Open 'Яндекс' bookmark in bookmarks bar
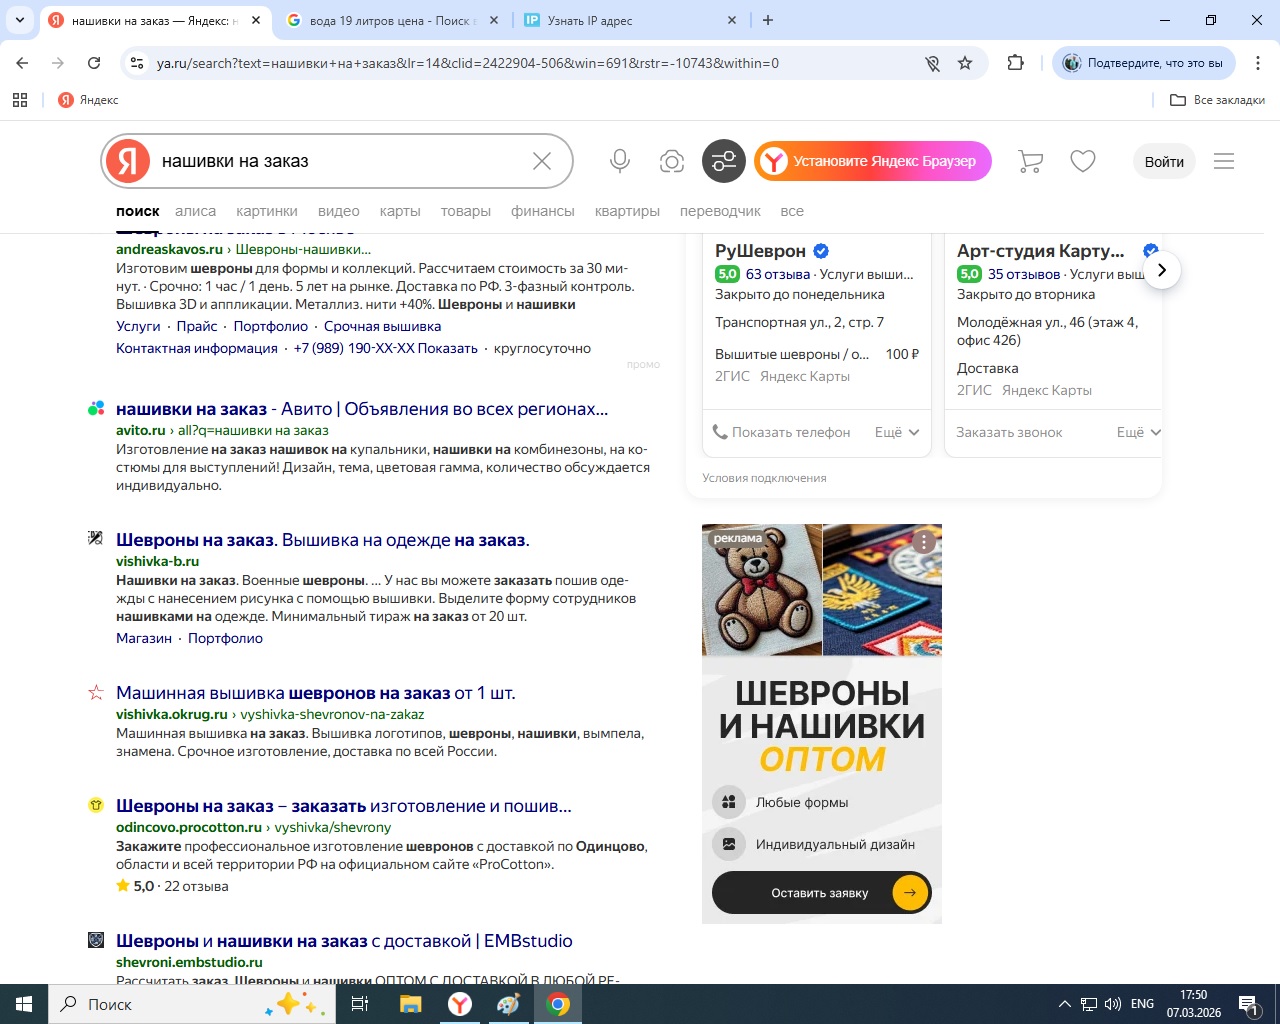The width and height of the screenshot is (1280, 1024). point(88,100)
